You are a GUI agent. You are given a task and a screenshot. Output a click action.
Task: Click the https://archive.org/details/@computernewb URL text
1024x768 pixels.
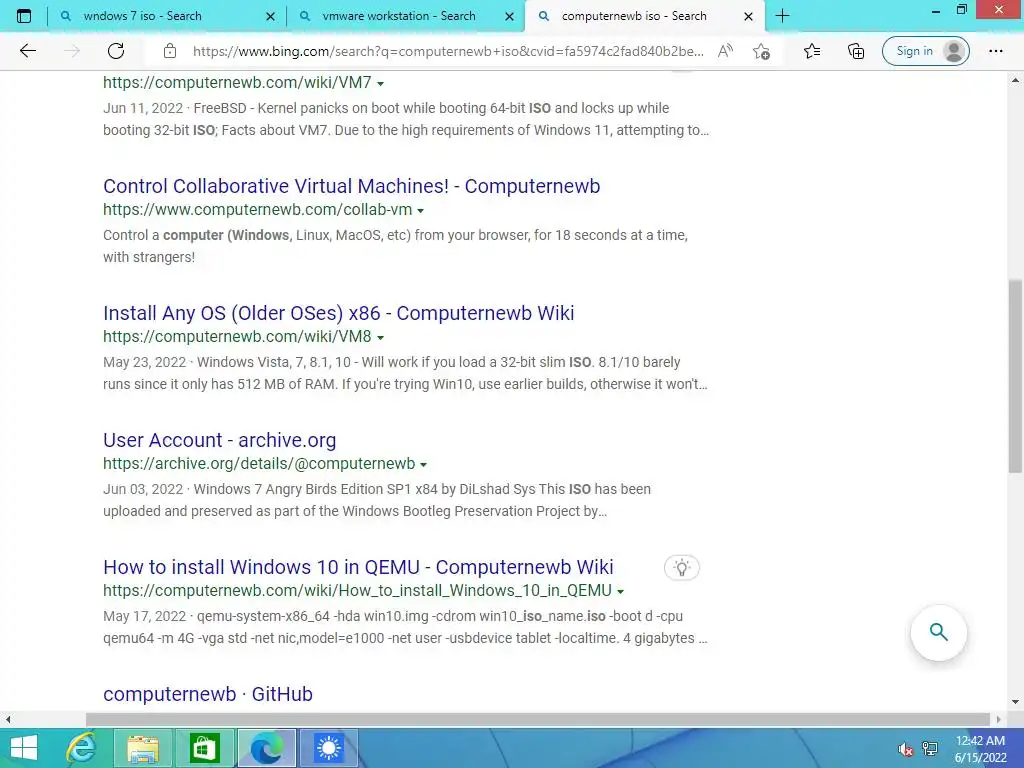[x=259, y=464]
